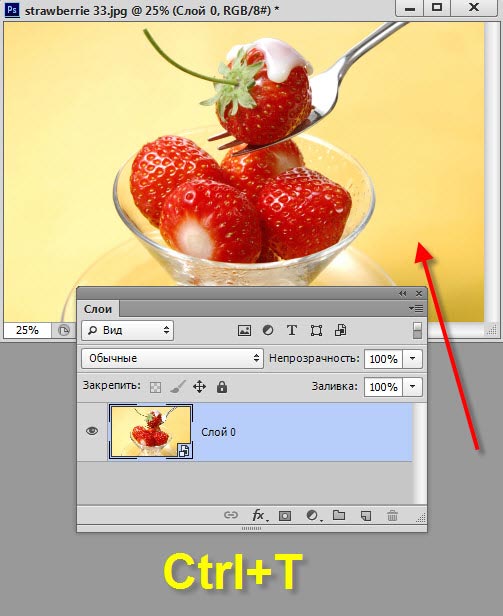
Task: Toggle lock all padlock
Action: tap(222, 387)
